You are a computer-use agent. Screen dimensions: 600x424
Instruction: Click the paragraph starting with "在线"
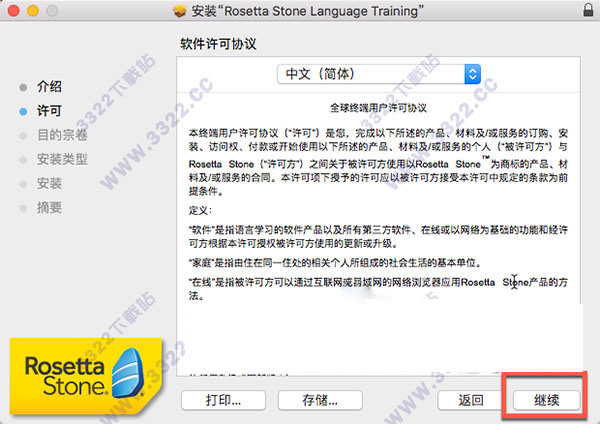pos(378,289)
